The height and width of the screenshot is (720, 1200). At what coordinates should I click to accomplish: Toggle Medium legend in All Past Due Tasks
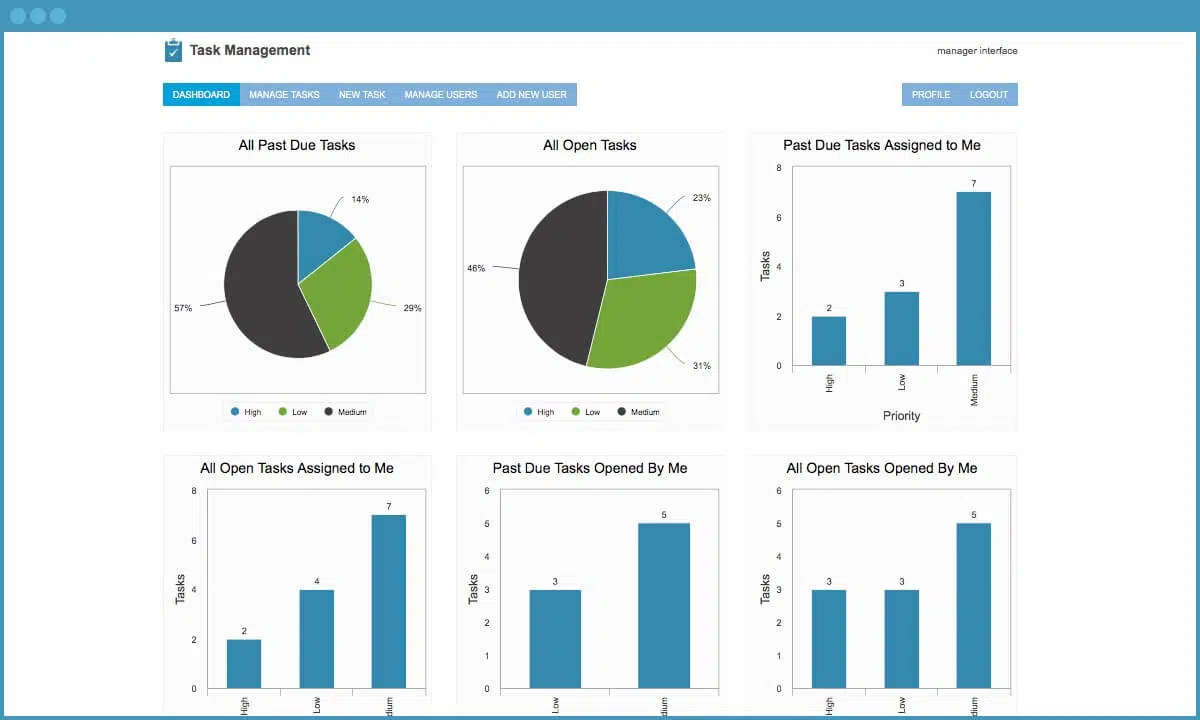pos(345,412)
